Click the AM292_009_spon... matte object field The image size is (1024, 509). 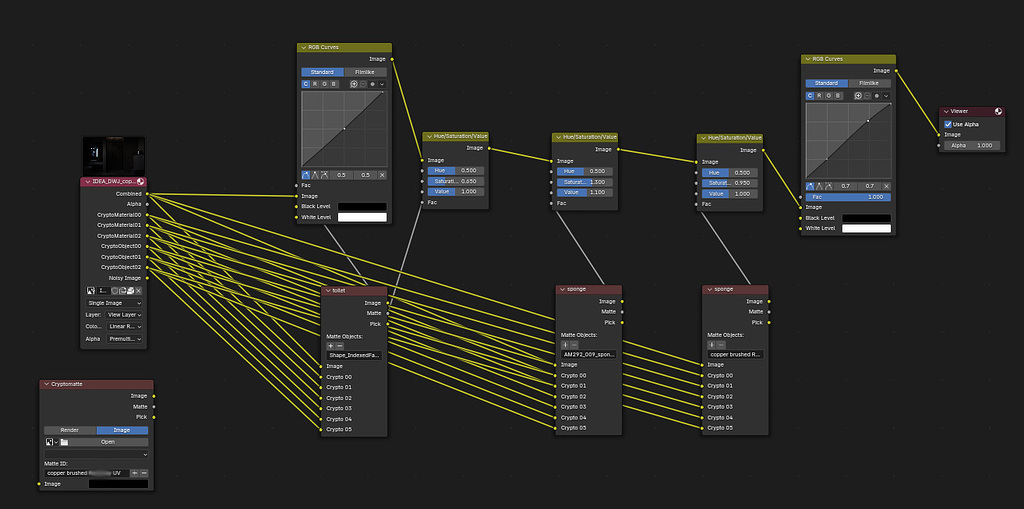point(588,354)
